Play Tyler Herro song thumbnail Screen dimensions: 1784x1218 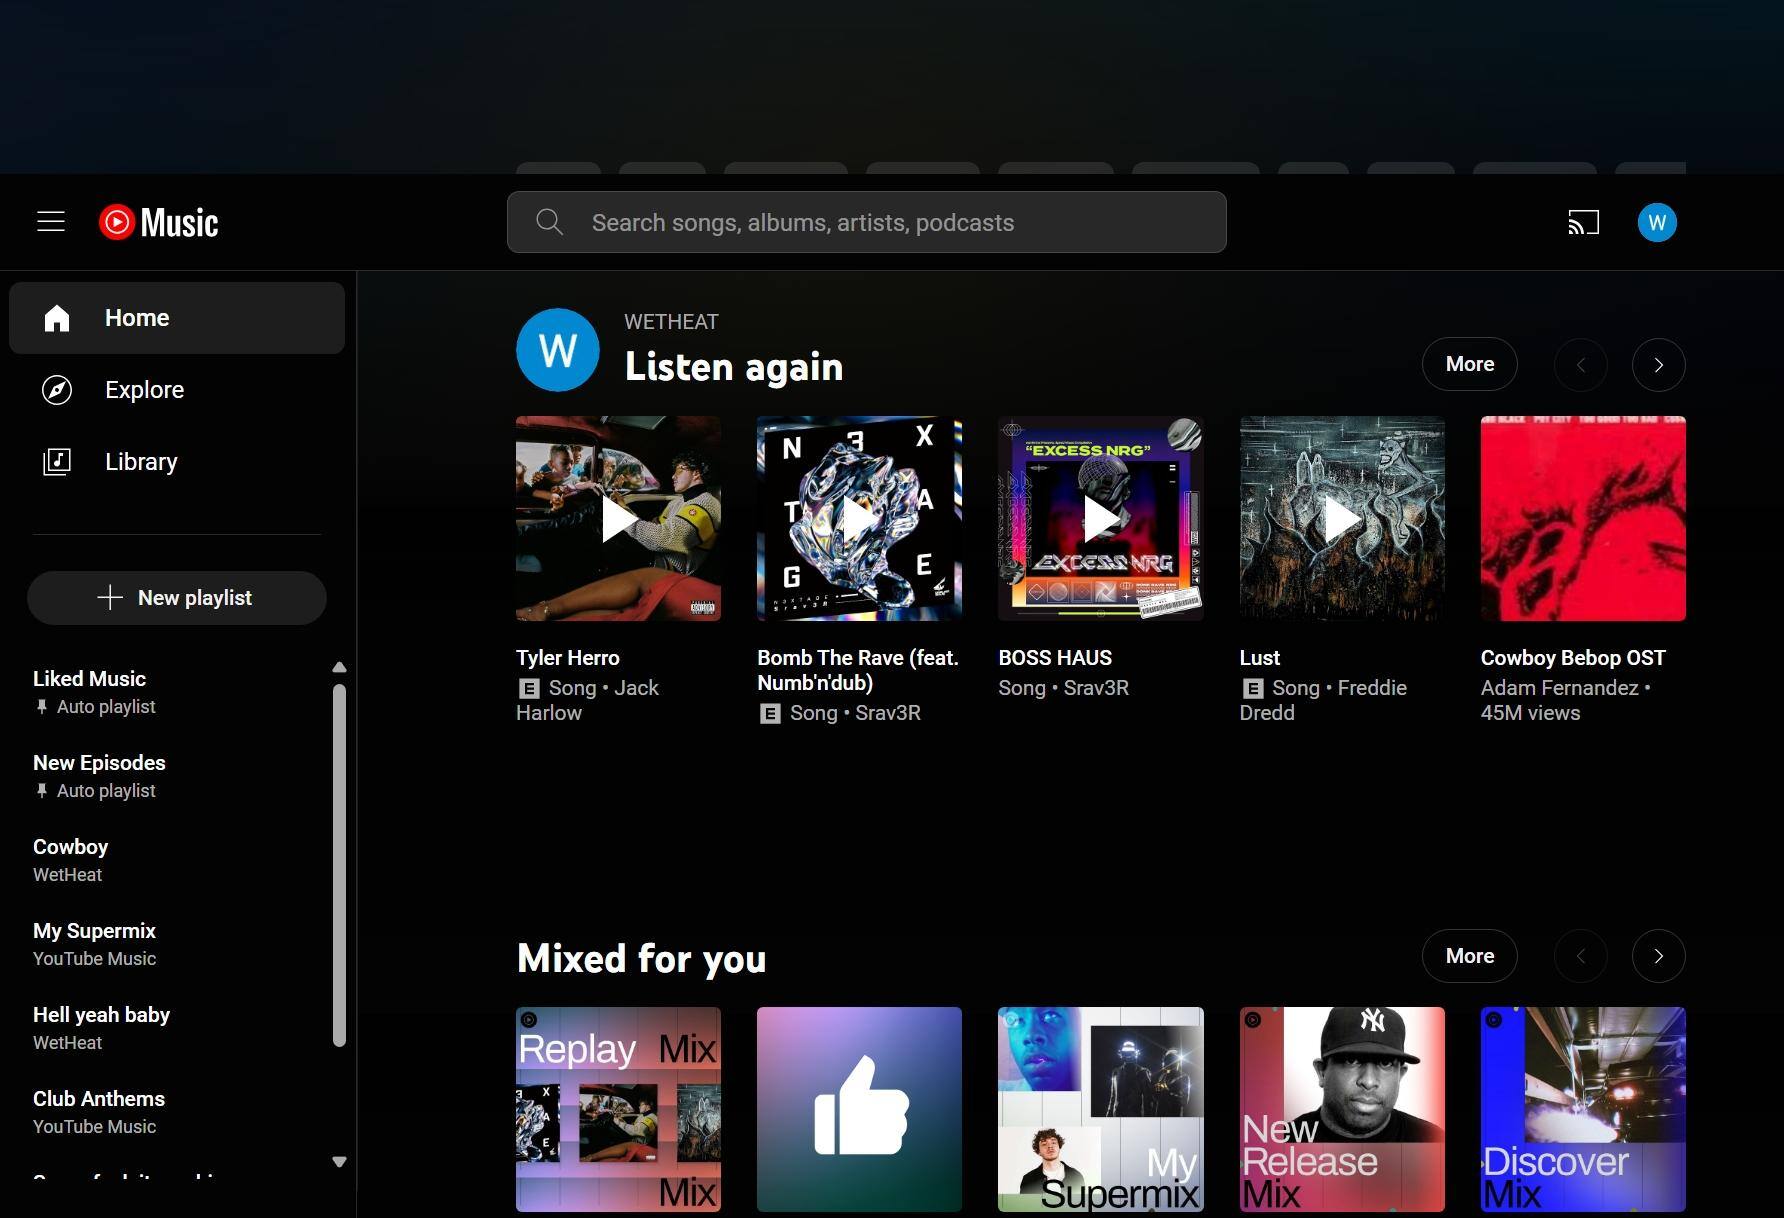618,519
